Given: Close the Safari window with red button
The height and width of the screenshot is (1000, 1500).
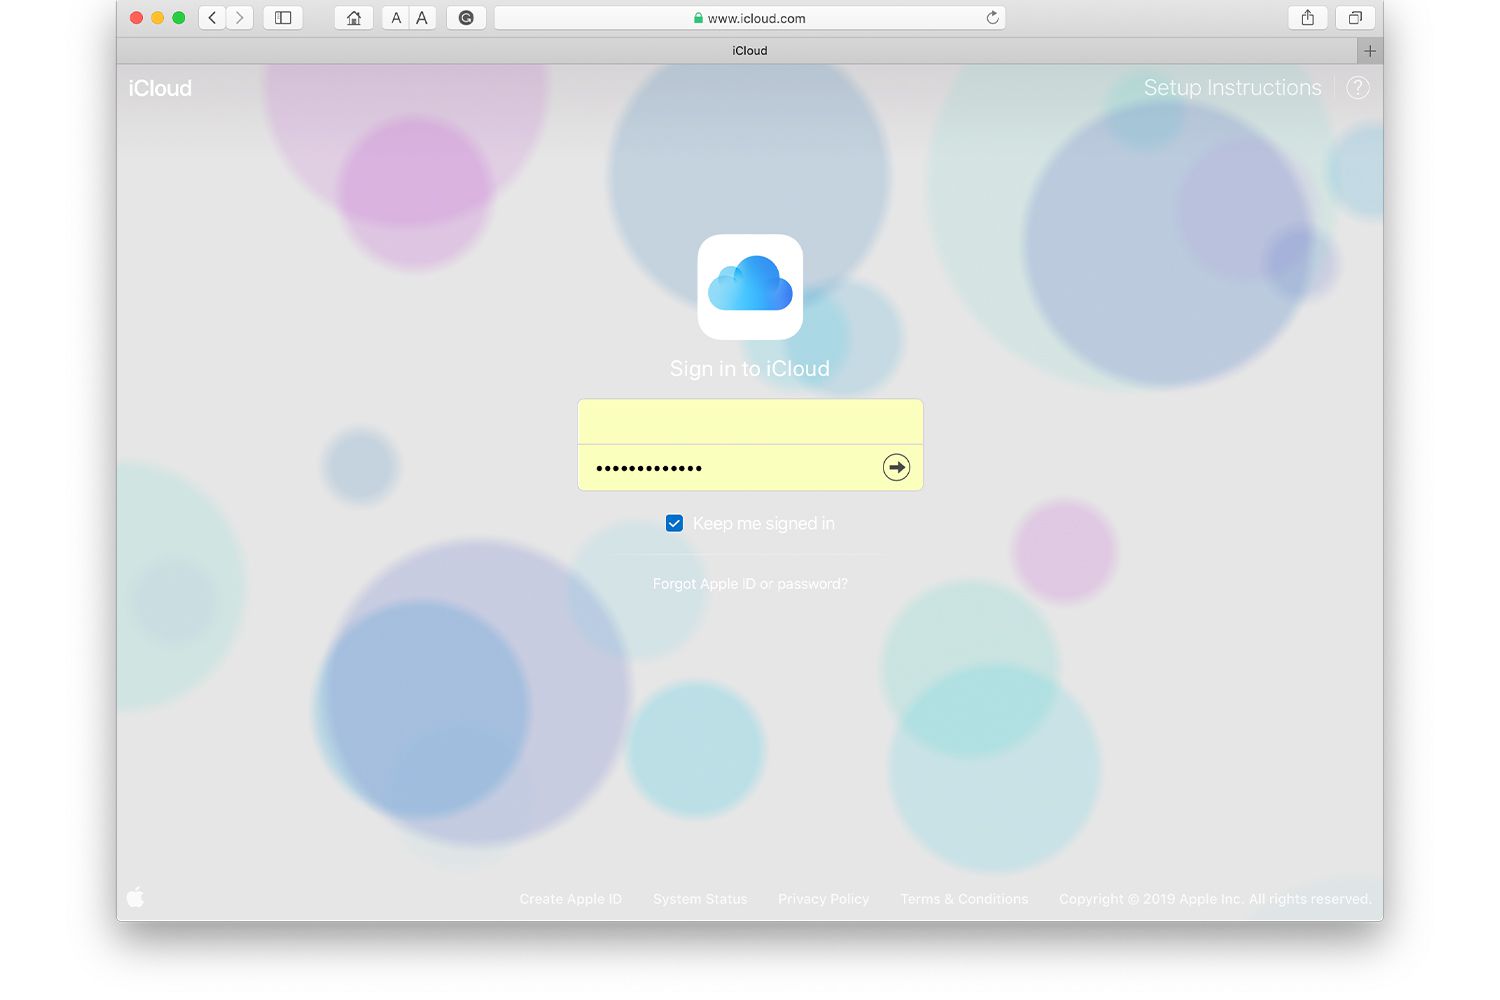Looking at the screenshot, I should pos(137,18).
